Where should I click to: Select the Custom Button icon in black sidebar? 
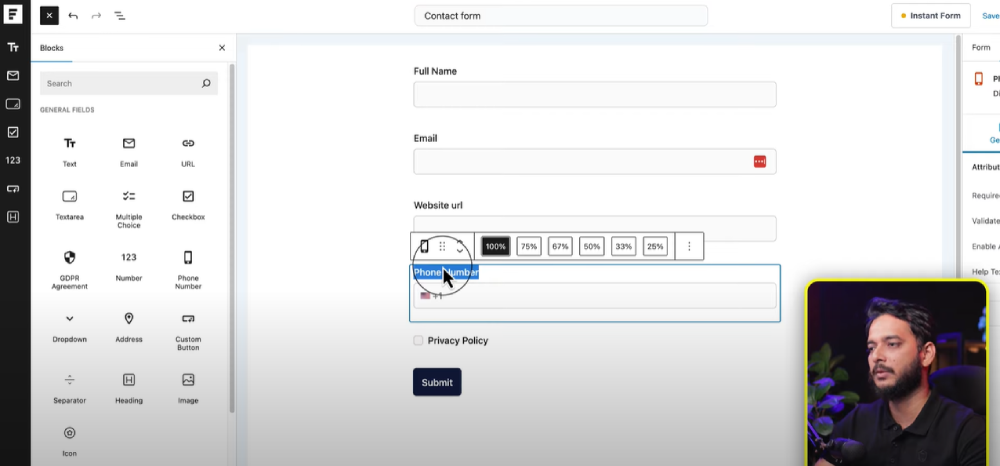click(x=13, y=189)
